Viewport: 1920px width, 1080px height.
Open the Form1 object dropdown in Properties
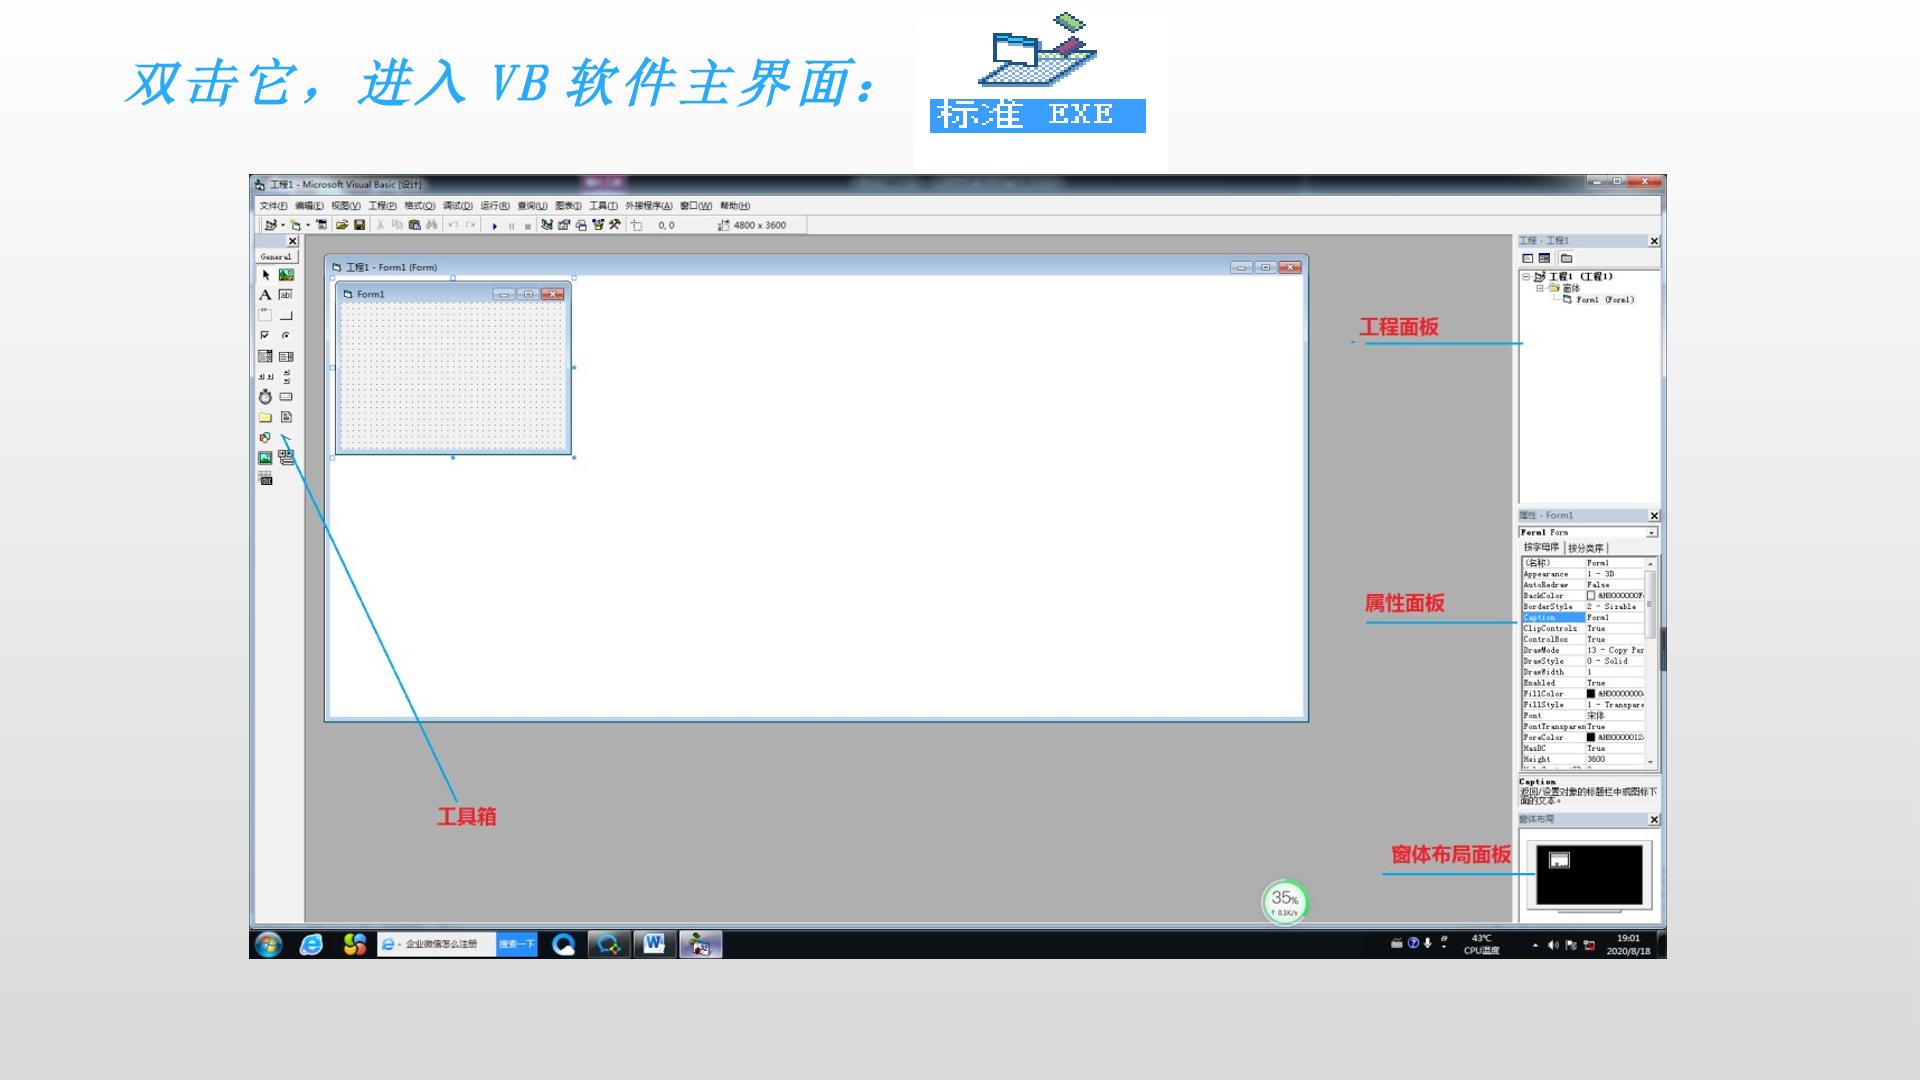coord(1652,532)
